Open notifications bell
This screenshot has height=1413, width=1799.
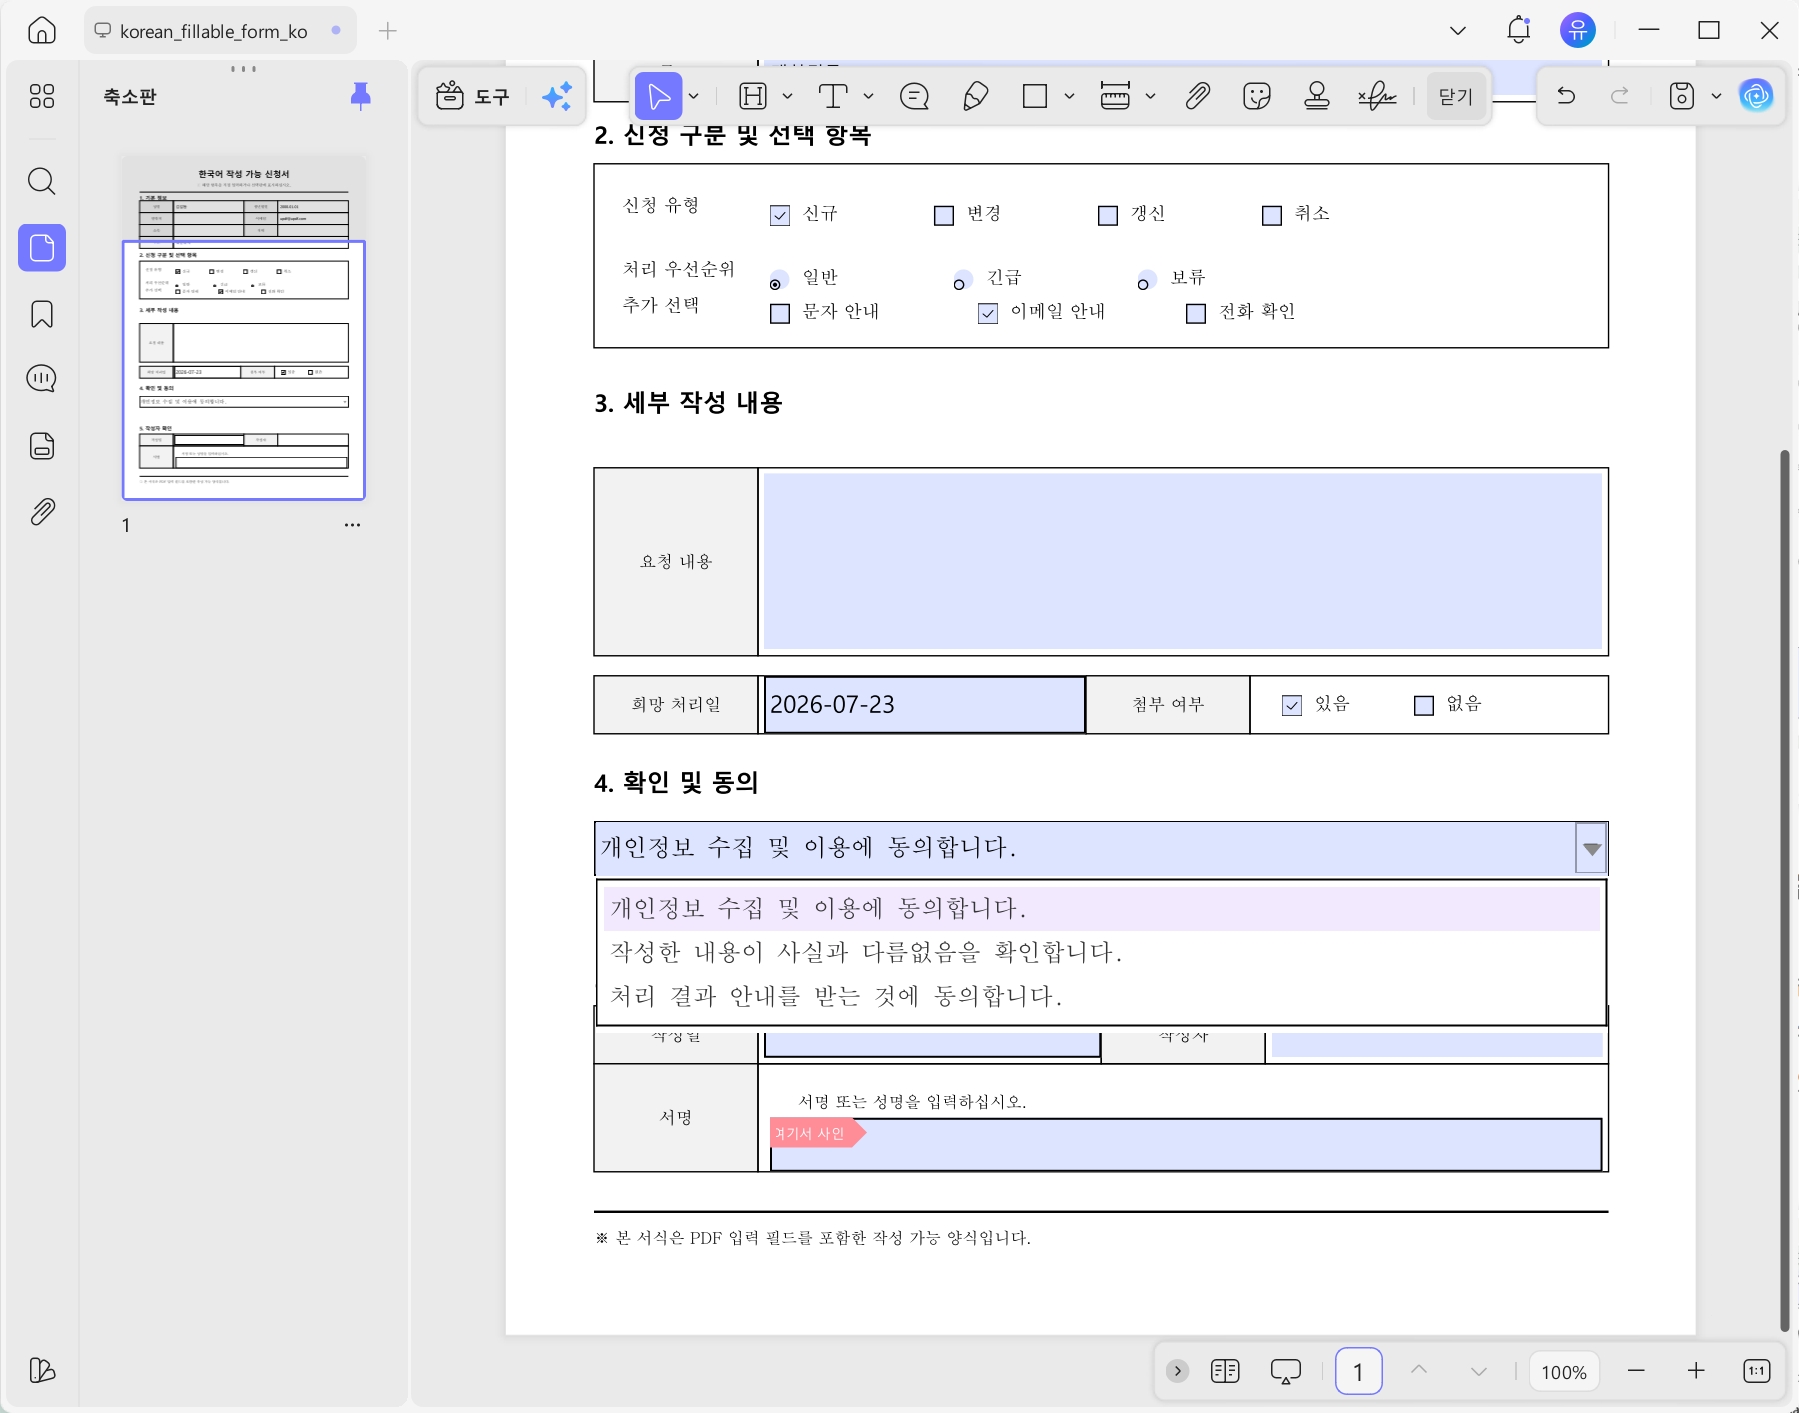point(1518,30)
